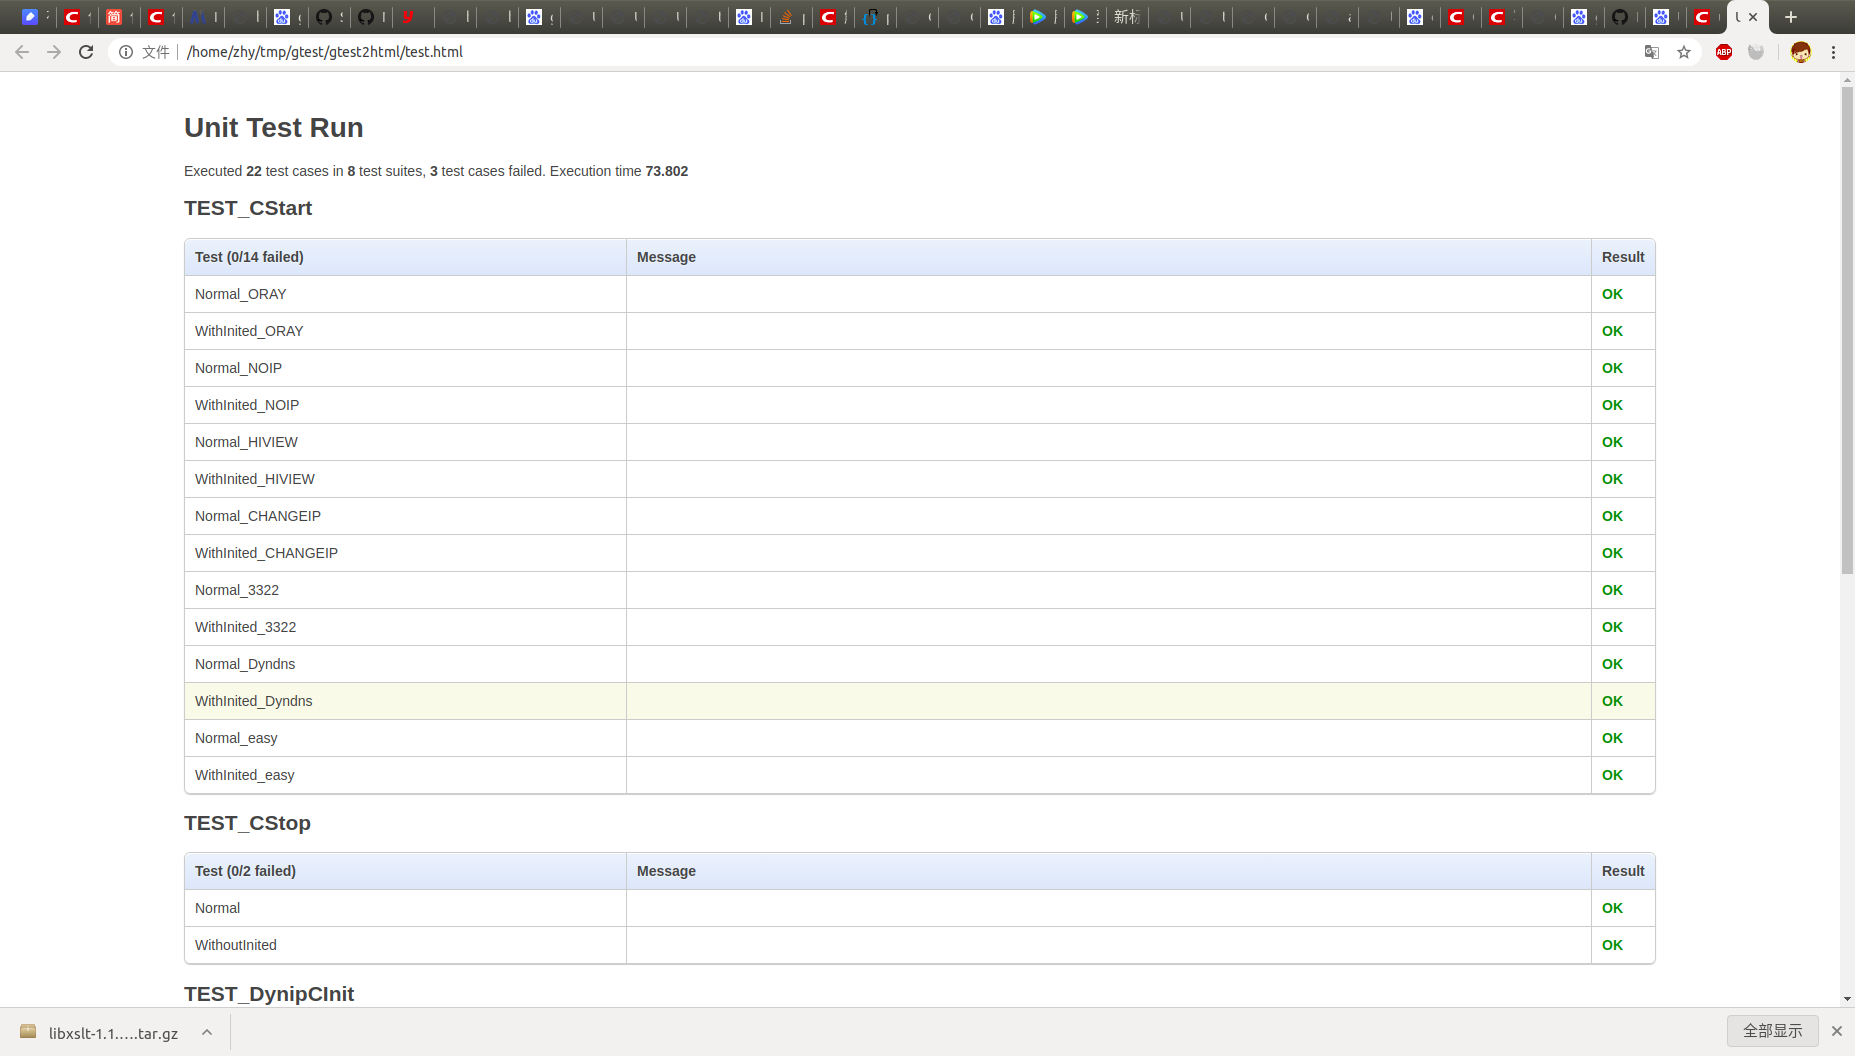Viewport: 1855px width, 1056px height.
Task: Expand the libxslt download item options
Action: click(206, 1031)
